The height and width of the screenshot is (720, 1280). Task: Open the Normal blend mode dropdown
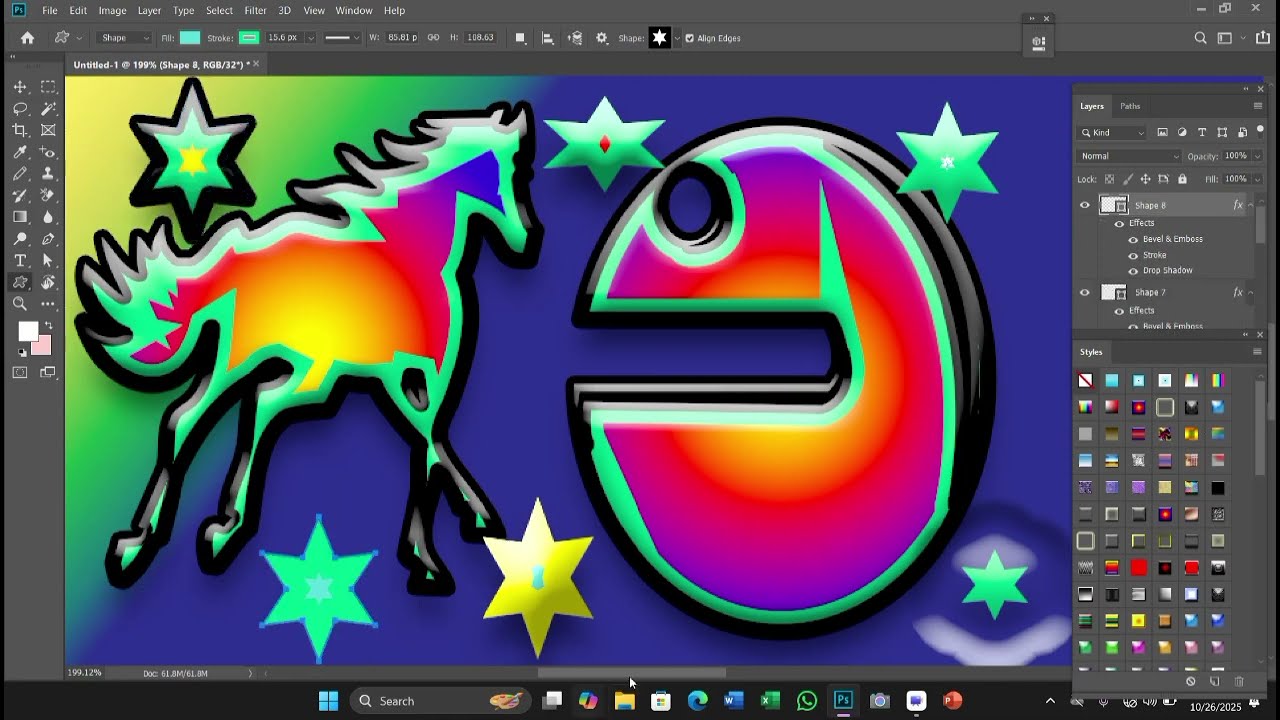pos(1130,156)
